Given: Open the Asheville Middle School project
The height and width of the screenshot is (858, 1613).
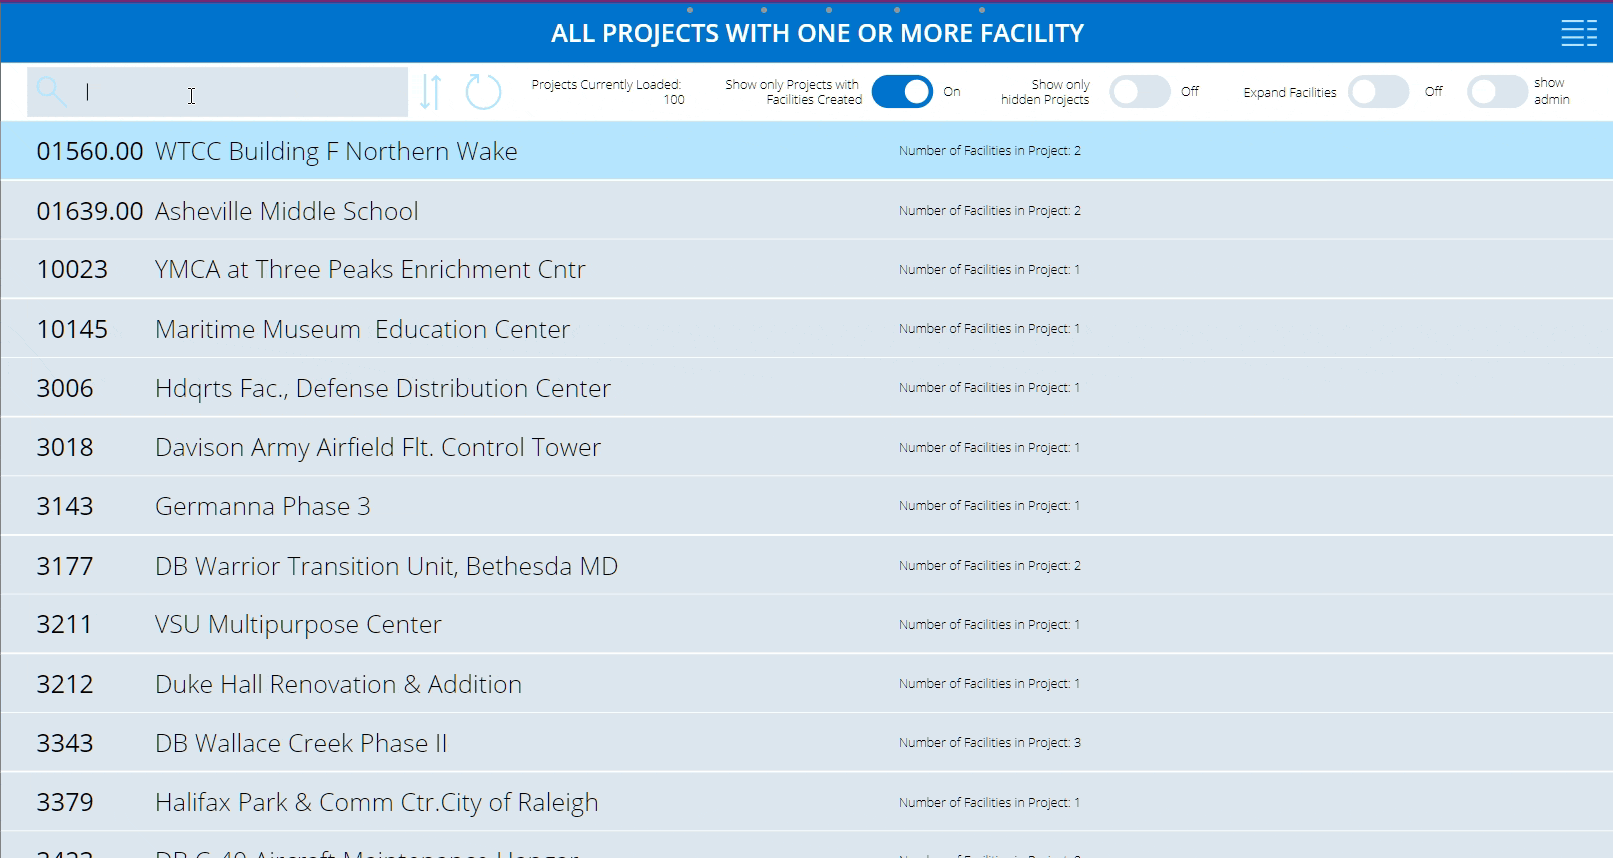Looking at the screenshot, I should (287, 211).
